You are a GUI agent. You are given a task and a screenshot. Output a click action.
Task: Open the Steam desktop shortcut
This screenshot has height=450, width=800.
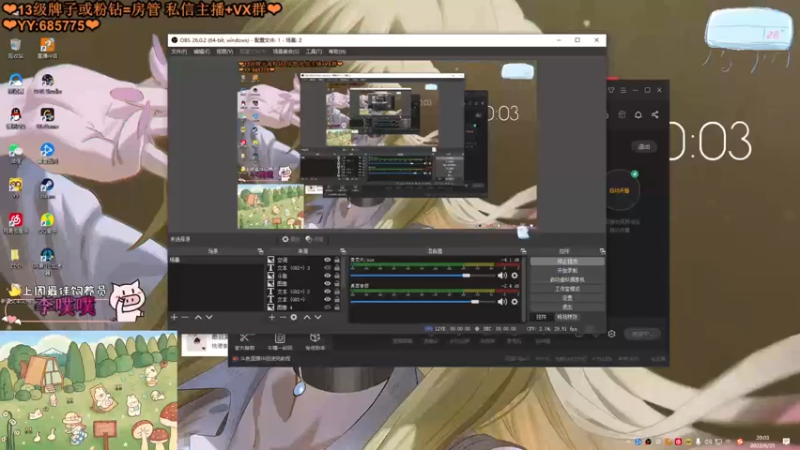(x=47, y=189)
